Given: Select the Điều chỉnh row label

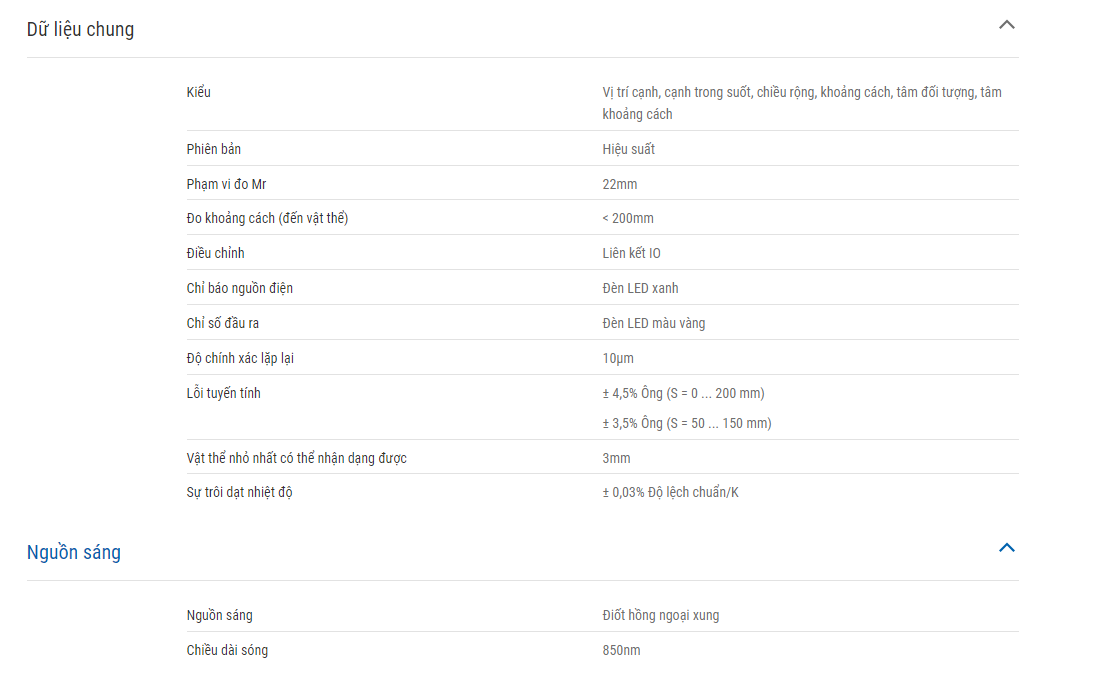Looking at the screenshot, I should (216, 253).
